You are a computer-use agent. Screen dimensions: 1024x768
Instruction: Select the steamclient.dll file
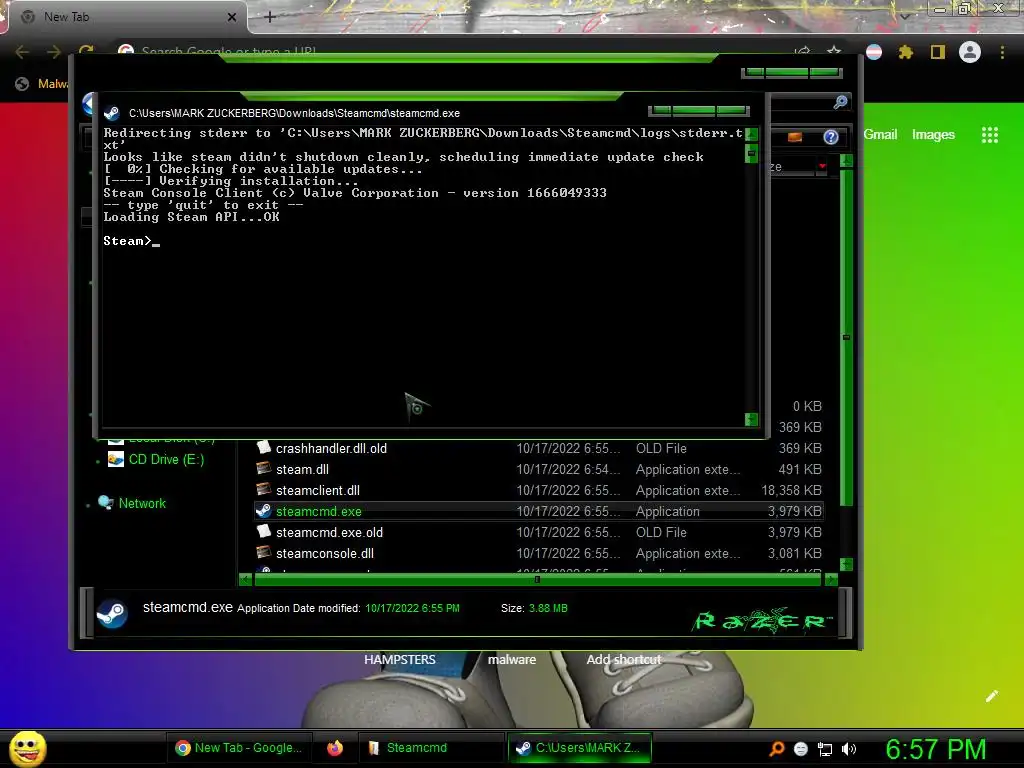tap(317, 490)
